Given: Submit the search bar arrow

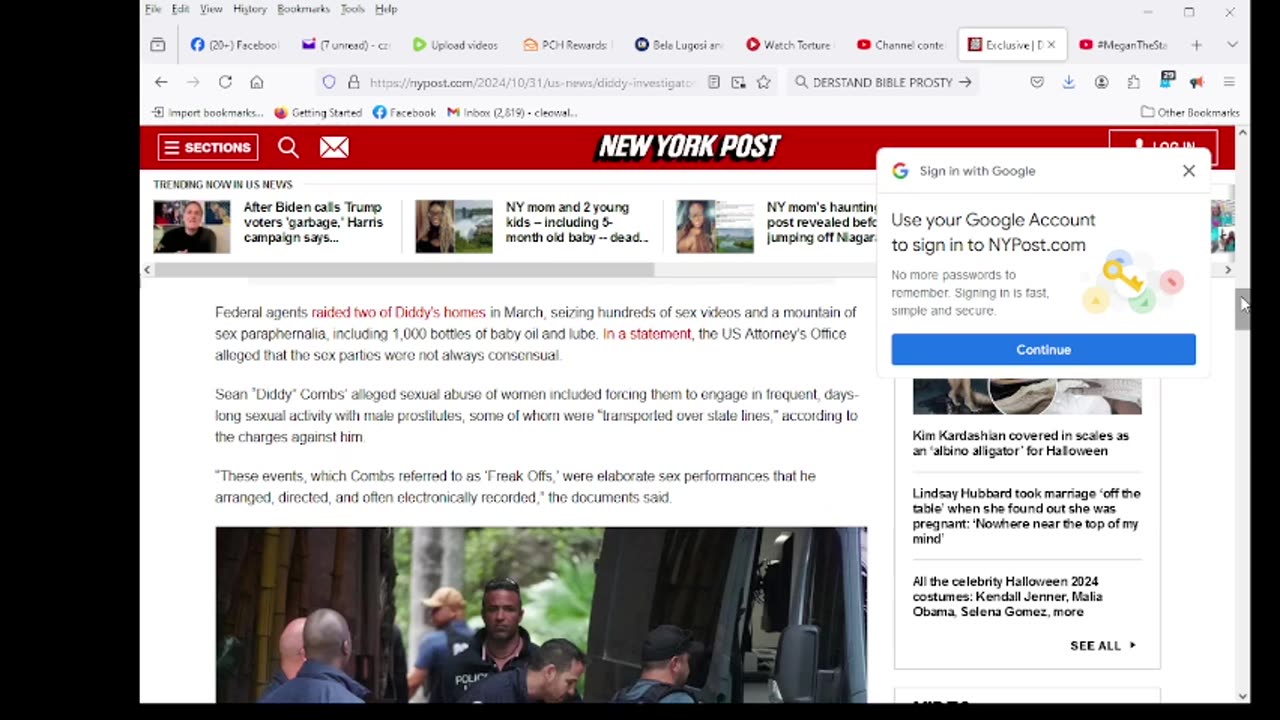Looking at the screenshot, I should click(965, 82).
